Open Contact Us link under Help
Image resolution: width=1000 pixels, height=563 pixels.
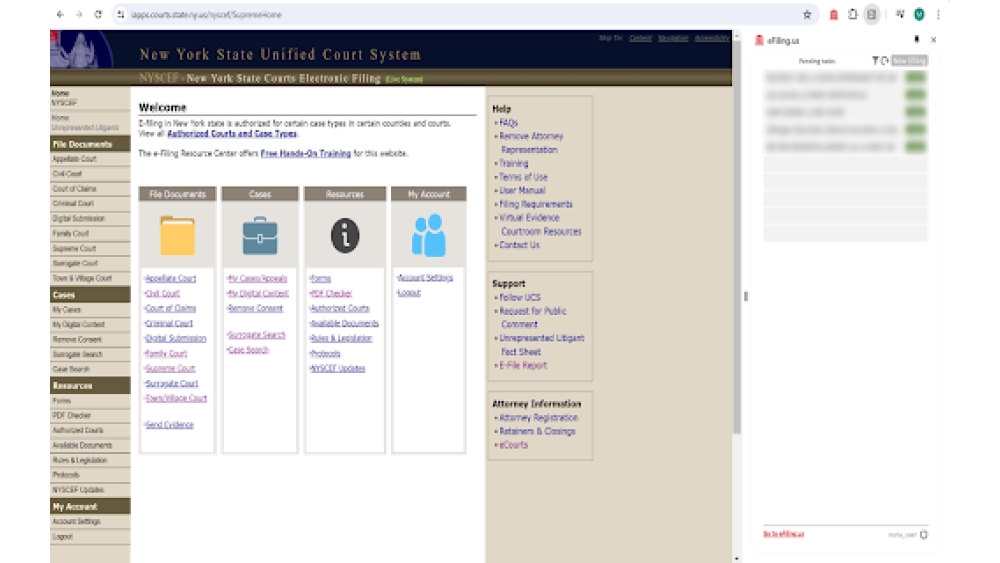(x=519, y=245)
